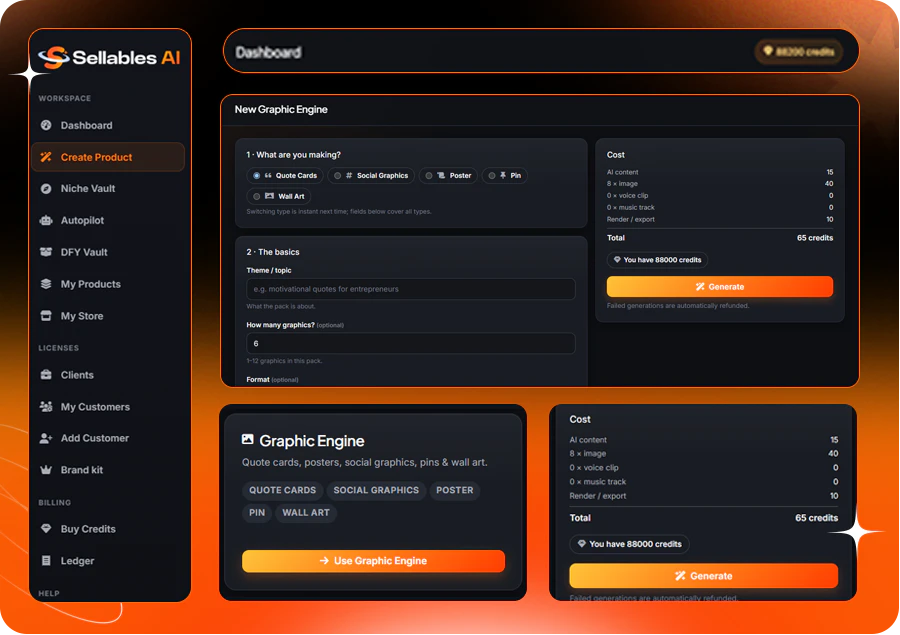Click 'Render / export' row in lower Cost card
Screen dimensions: 900x635
click(x=704, y=495)
